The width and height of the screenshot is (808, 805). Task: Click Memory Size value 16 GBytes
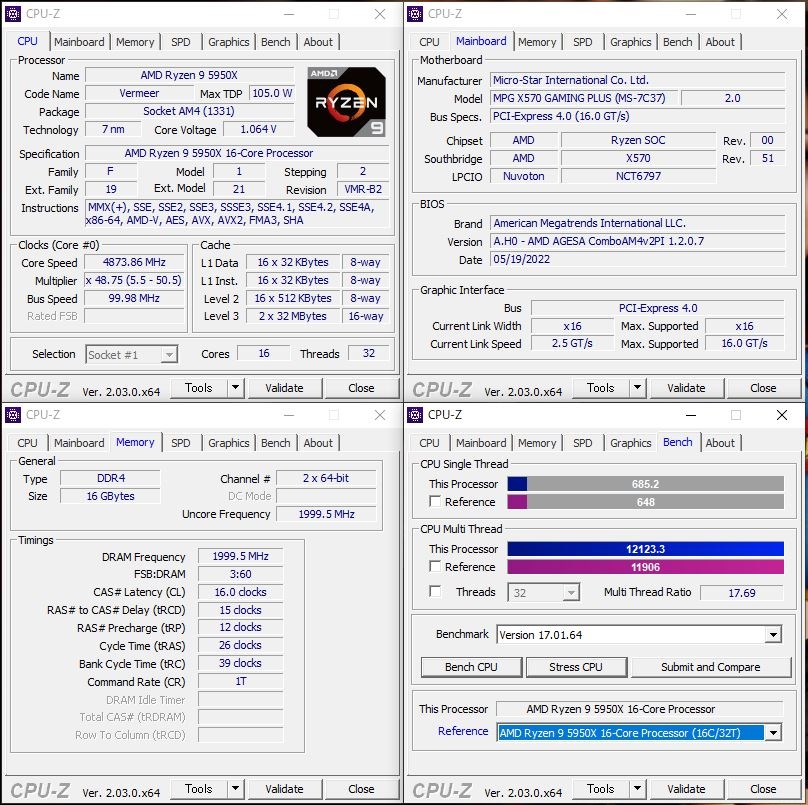coord(110,496)
